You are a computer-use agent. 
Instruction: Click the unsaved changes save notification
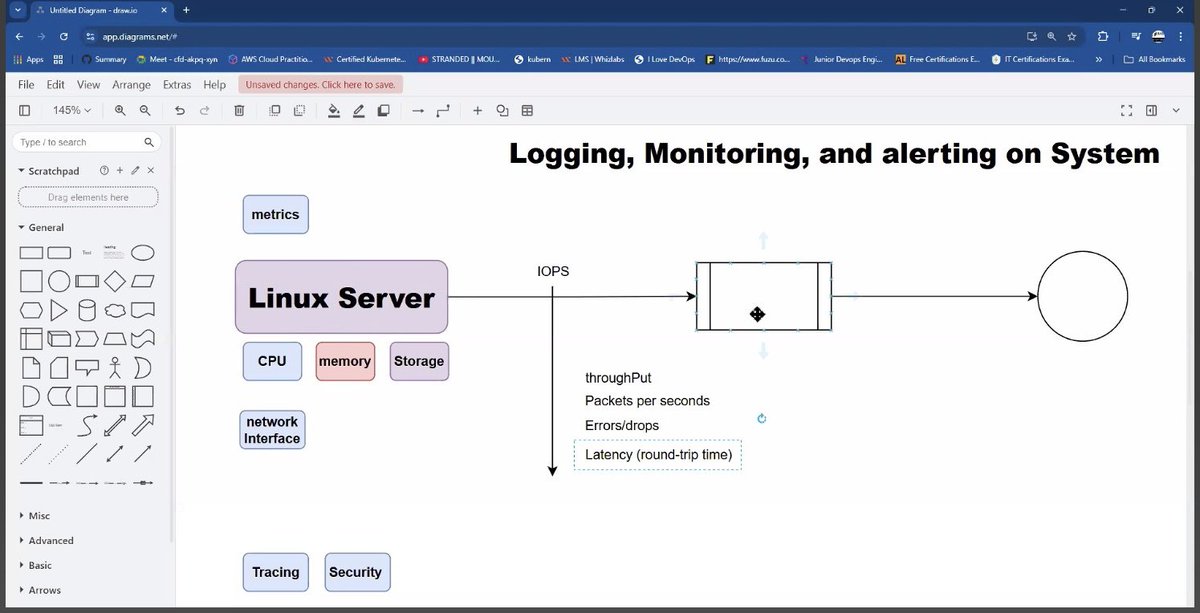(320, 85)
